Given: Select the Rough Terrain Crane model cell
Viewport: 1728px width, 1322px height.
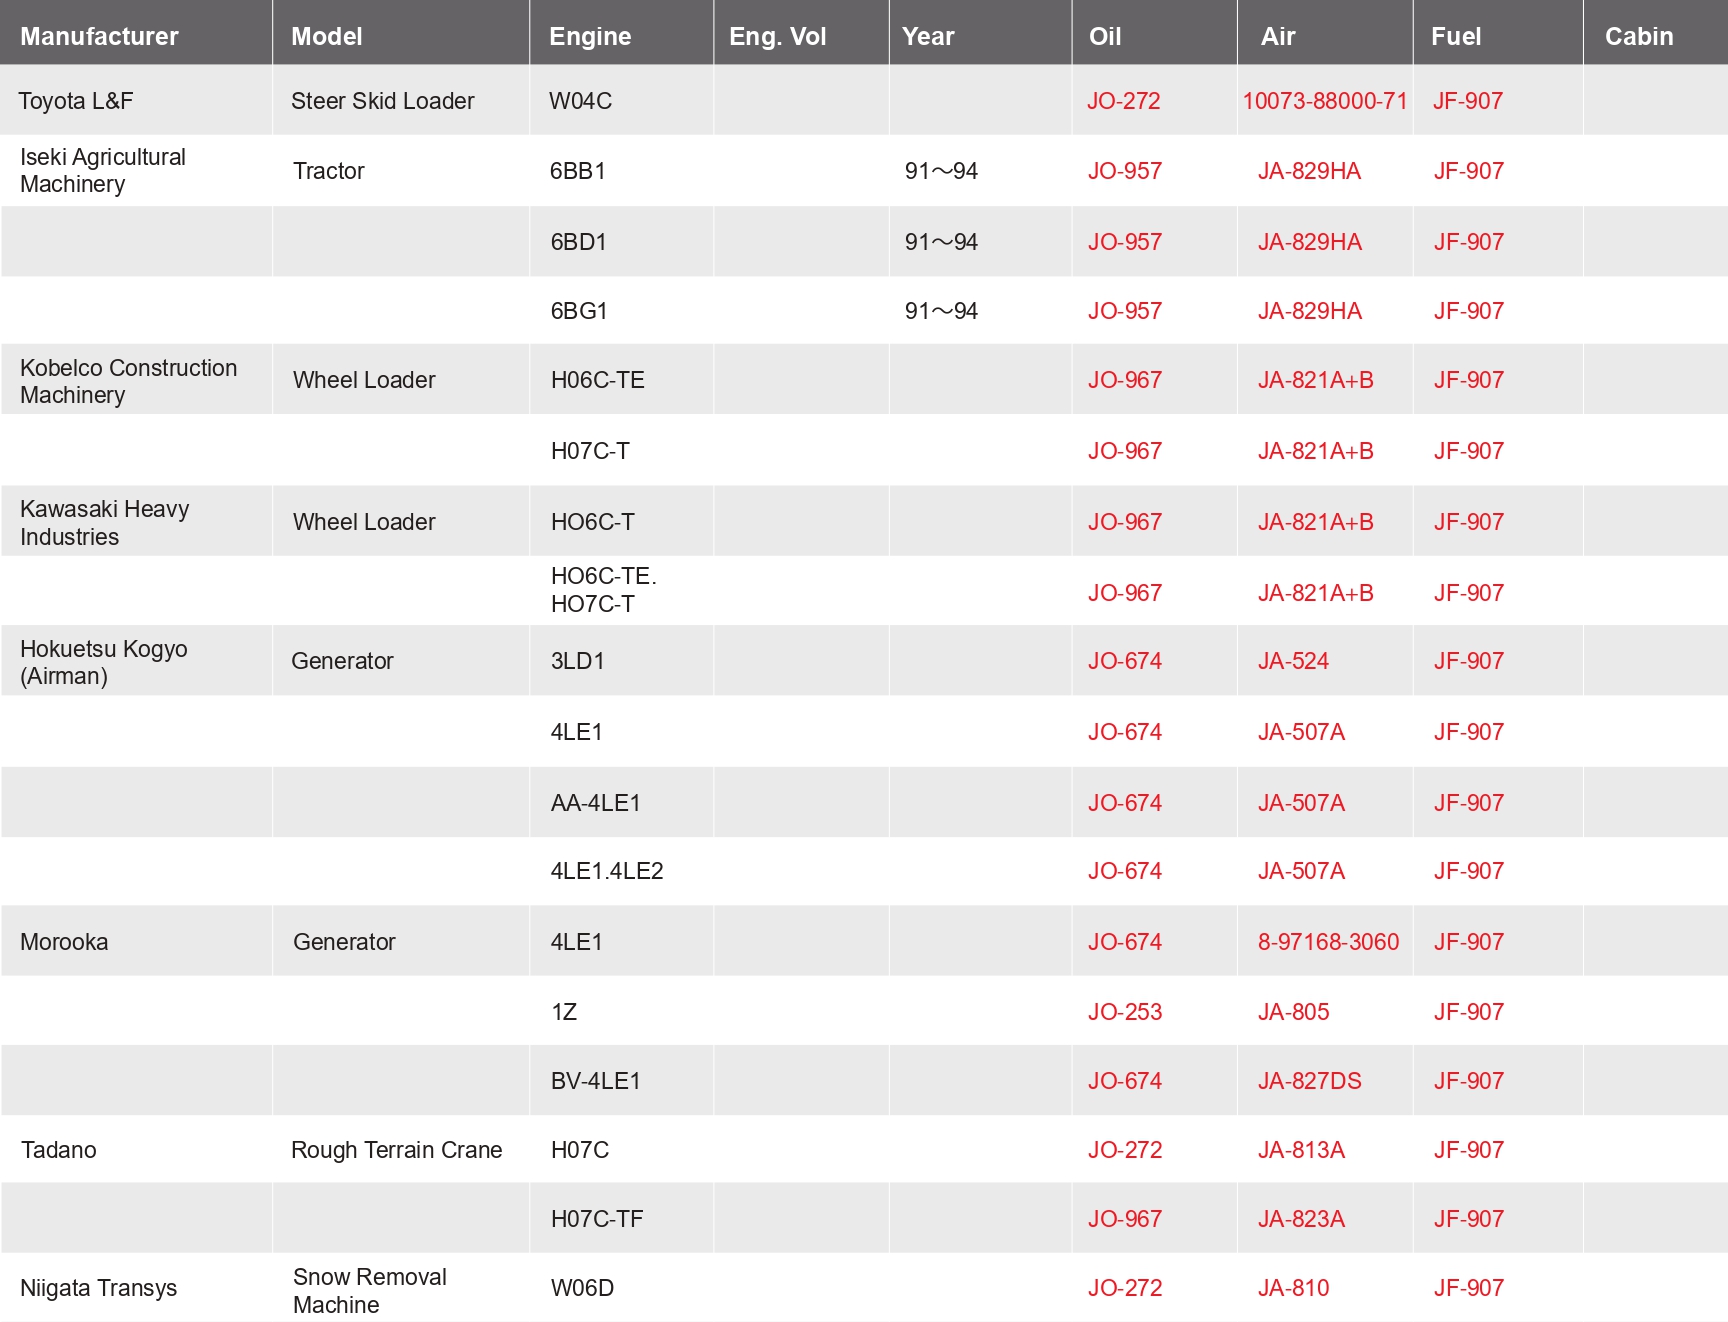Looking at the screenshot, I should pyautogui.click(x=396, y=1150).
